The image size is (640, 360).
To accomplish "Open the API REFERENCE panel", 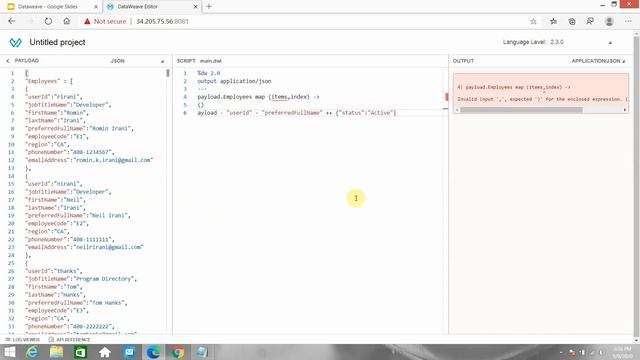I will pos(69,340).
